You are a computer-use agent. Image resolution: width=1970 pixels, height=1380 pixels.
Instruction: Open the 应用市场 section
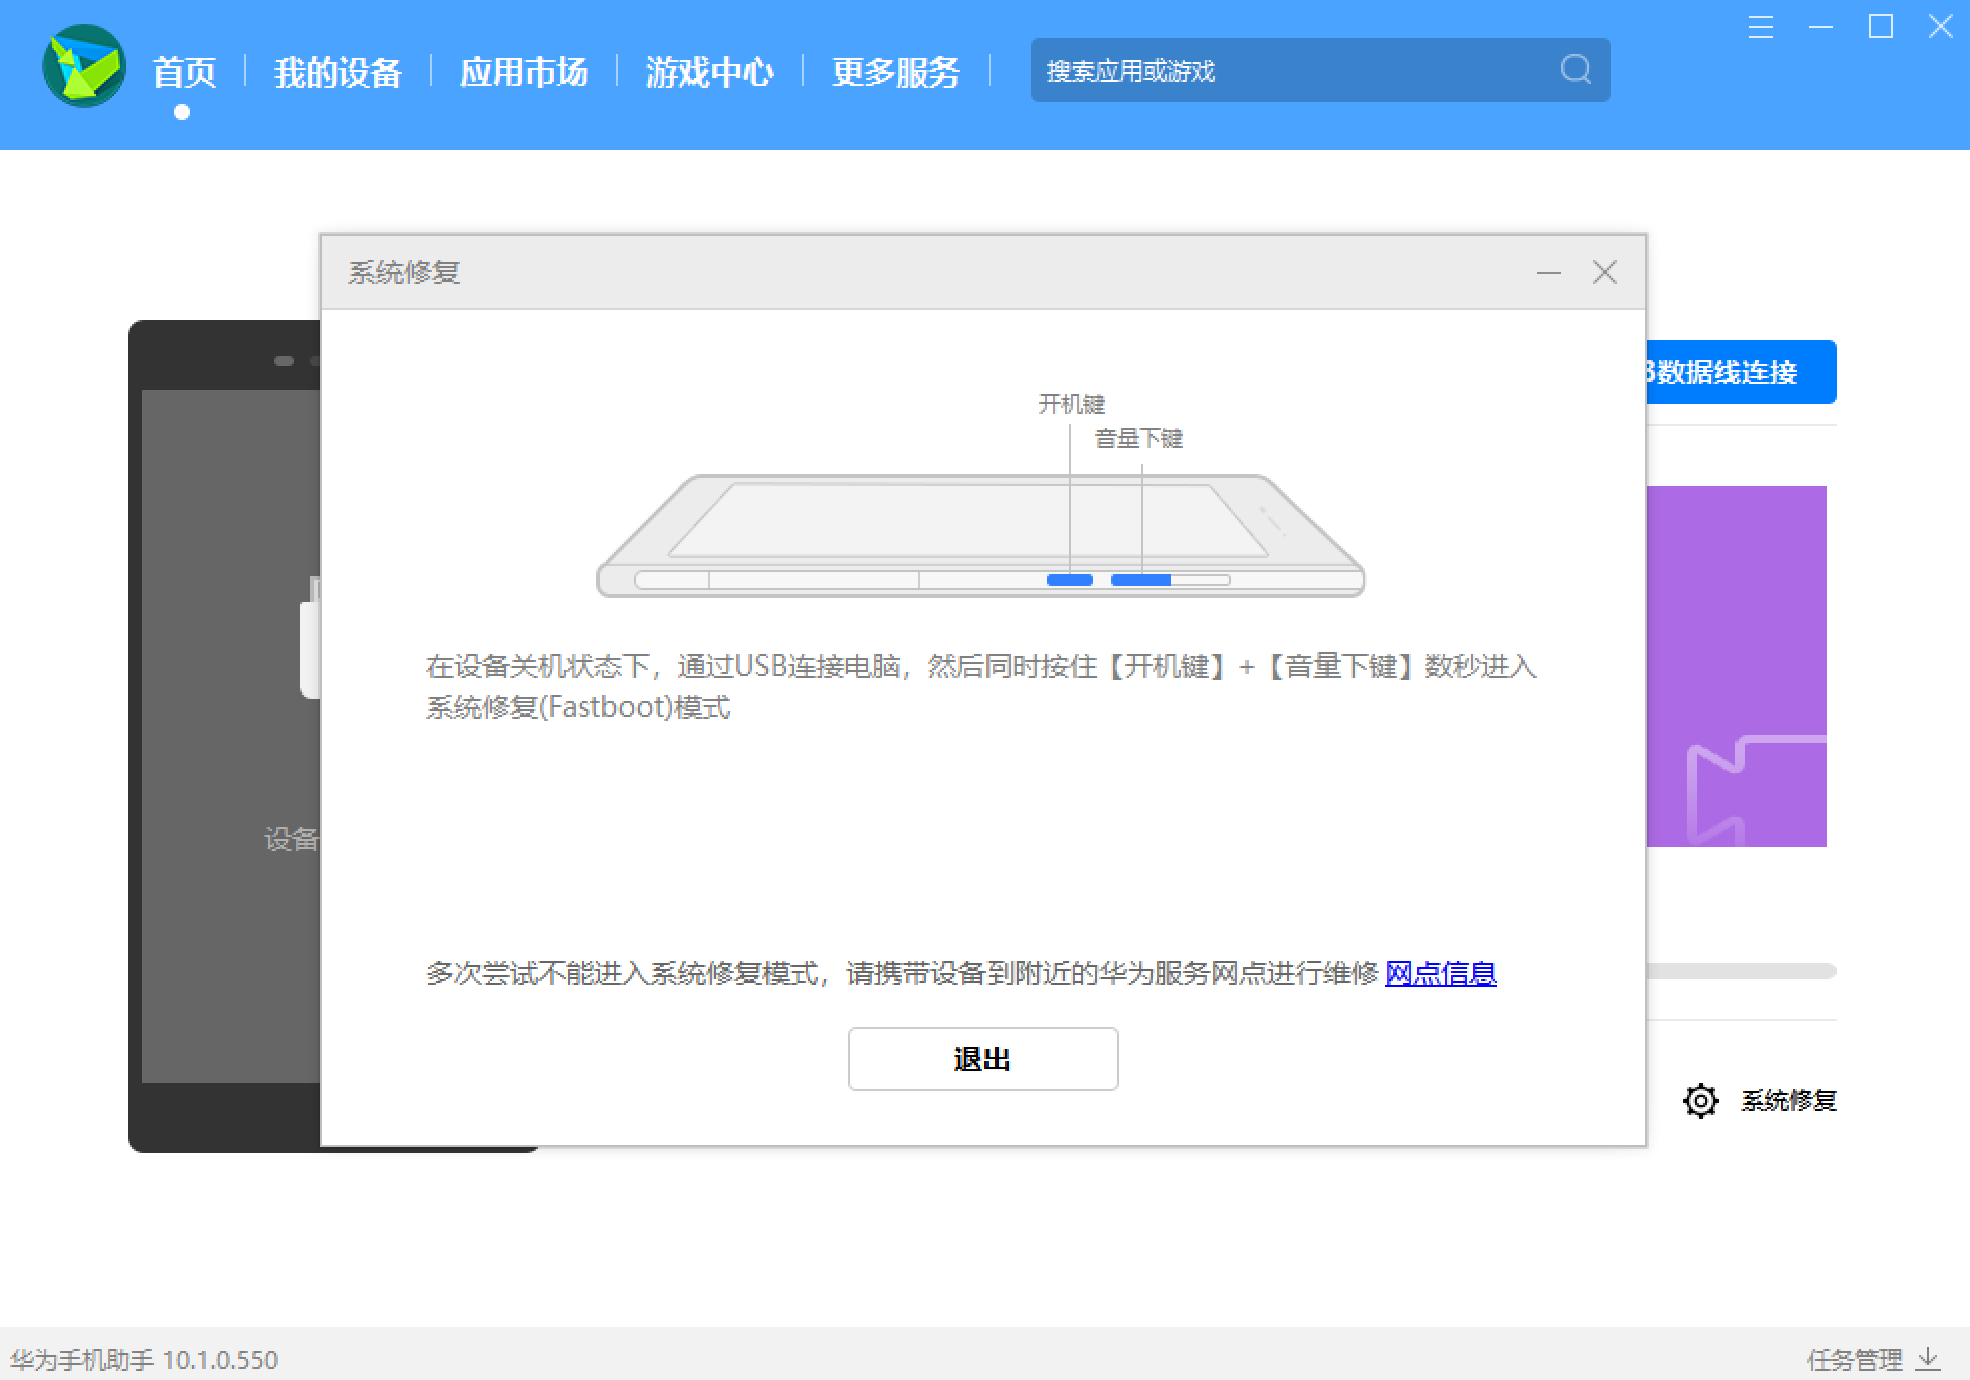pos(524,71)
